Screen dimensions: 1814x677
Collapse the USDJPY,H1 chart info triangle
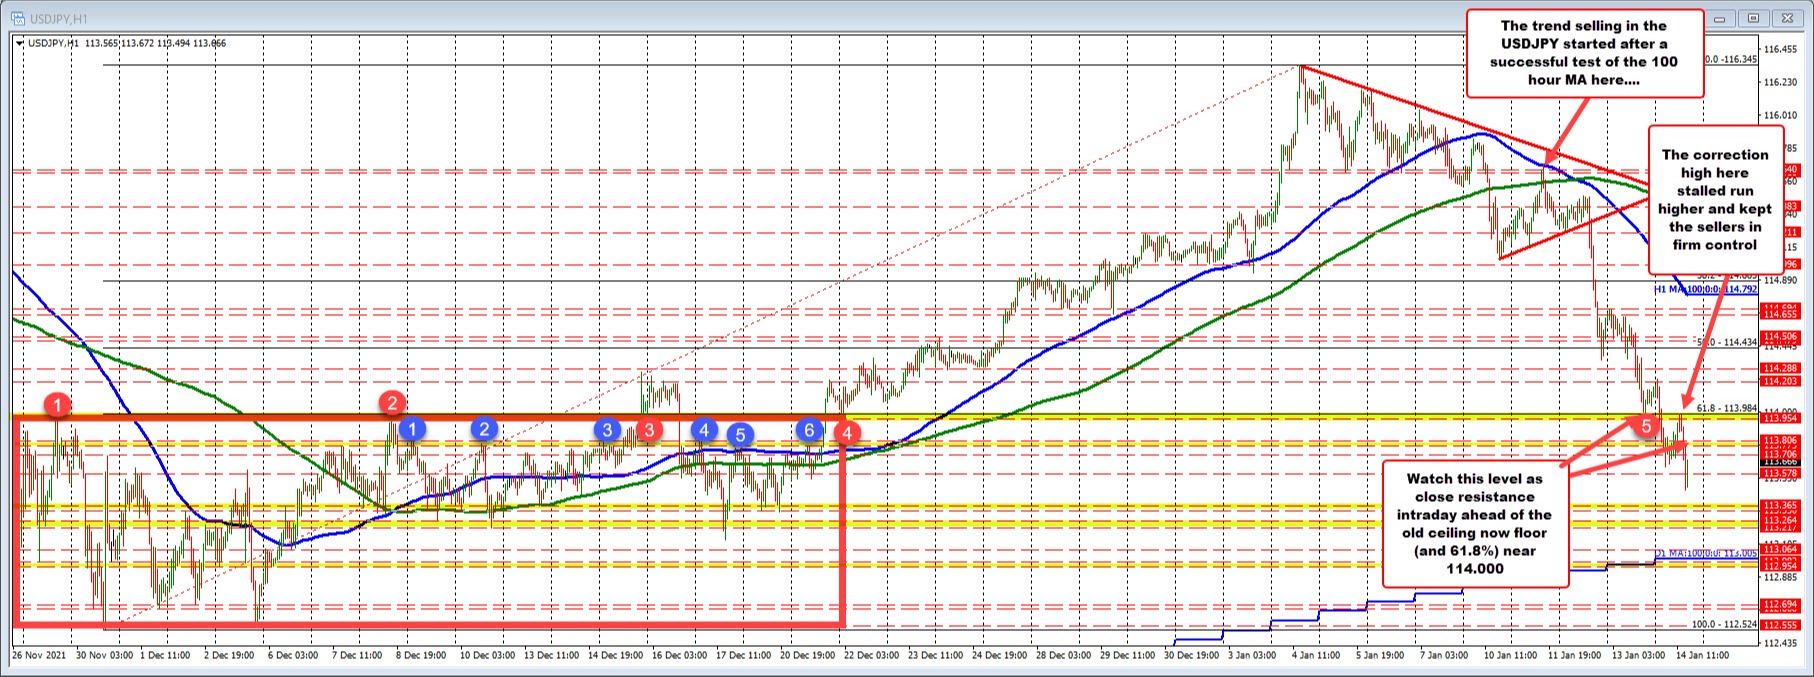coord(20,43)
